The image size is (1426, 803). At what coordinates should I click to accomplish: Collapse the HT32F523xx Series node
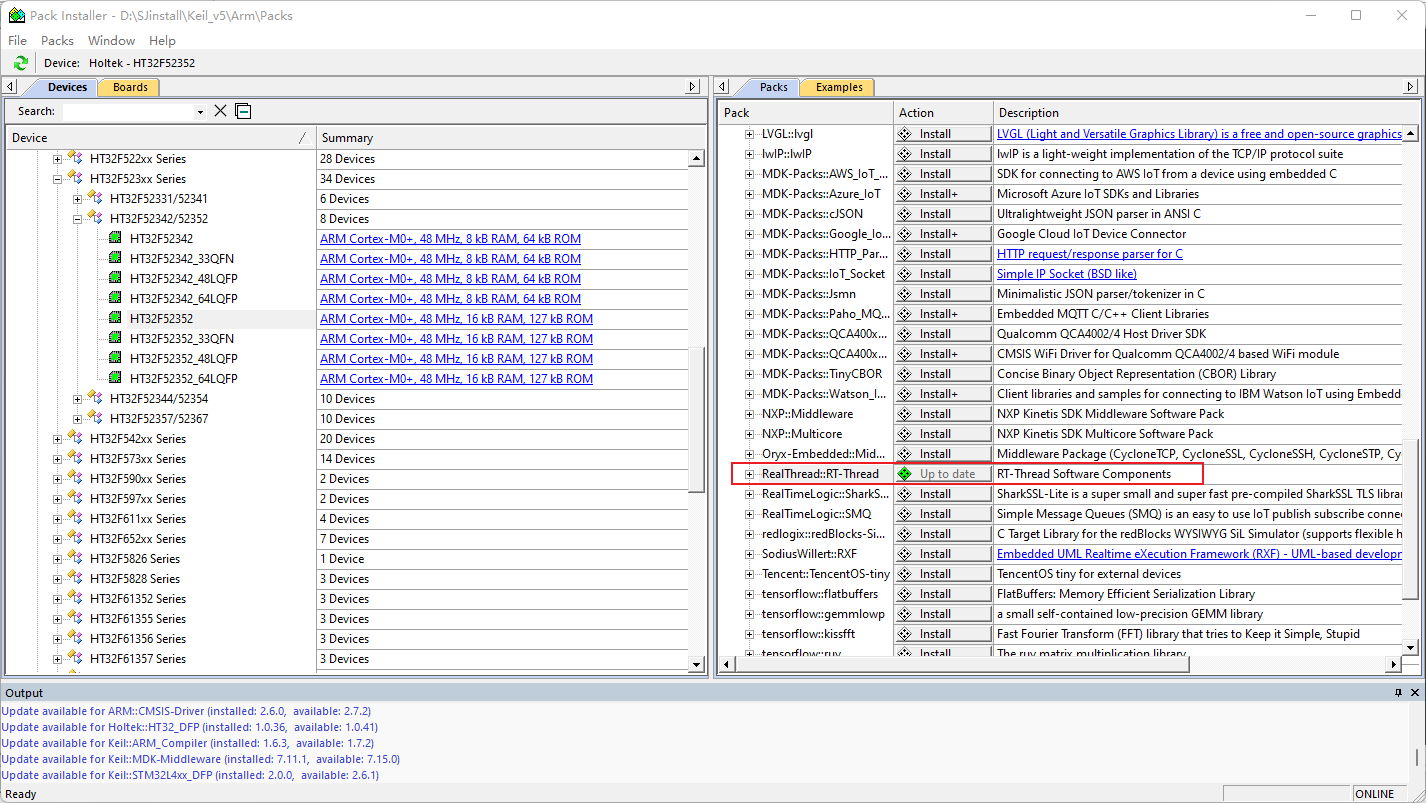58,179
